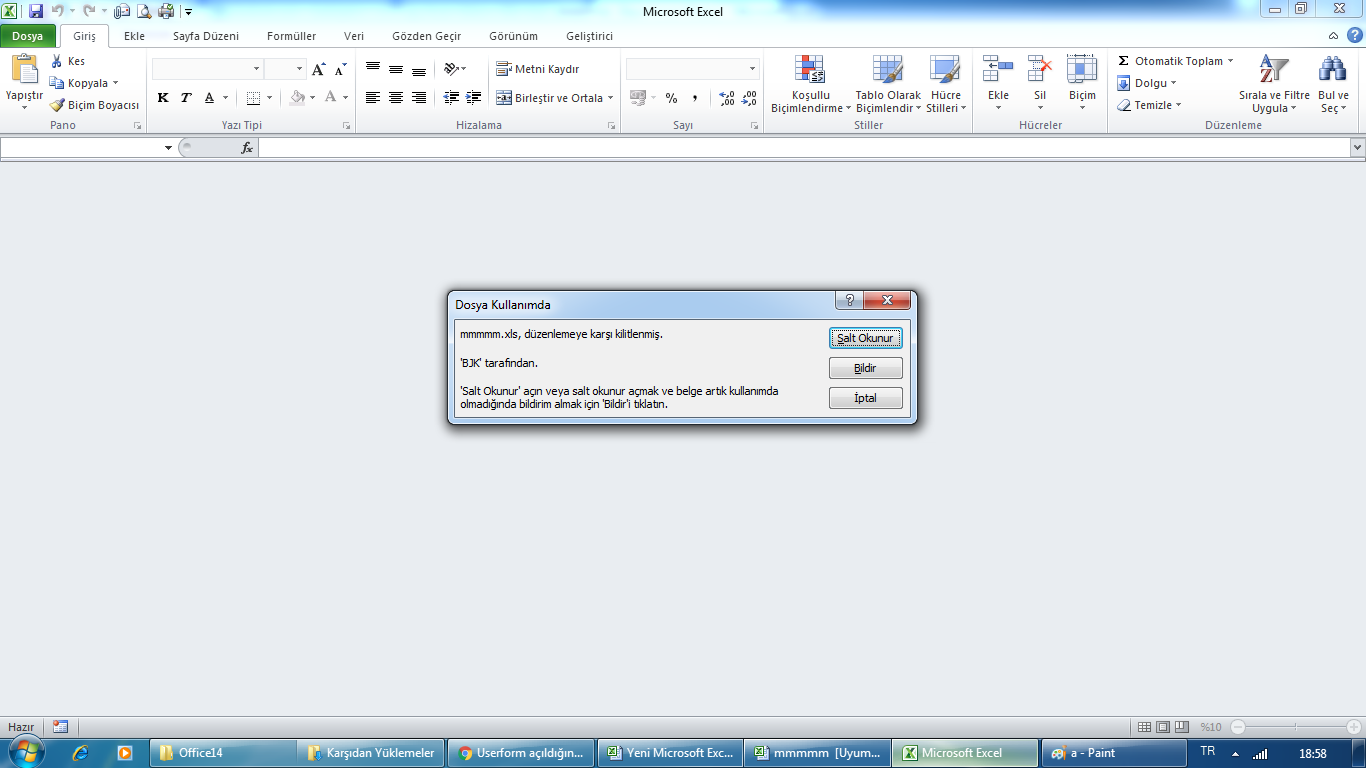The width and height of the screenshot is (1366, 768).
Task: Click the Biçim format cells icon
Action: click(x=1082, y=69)
